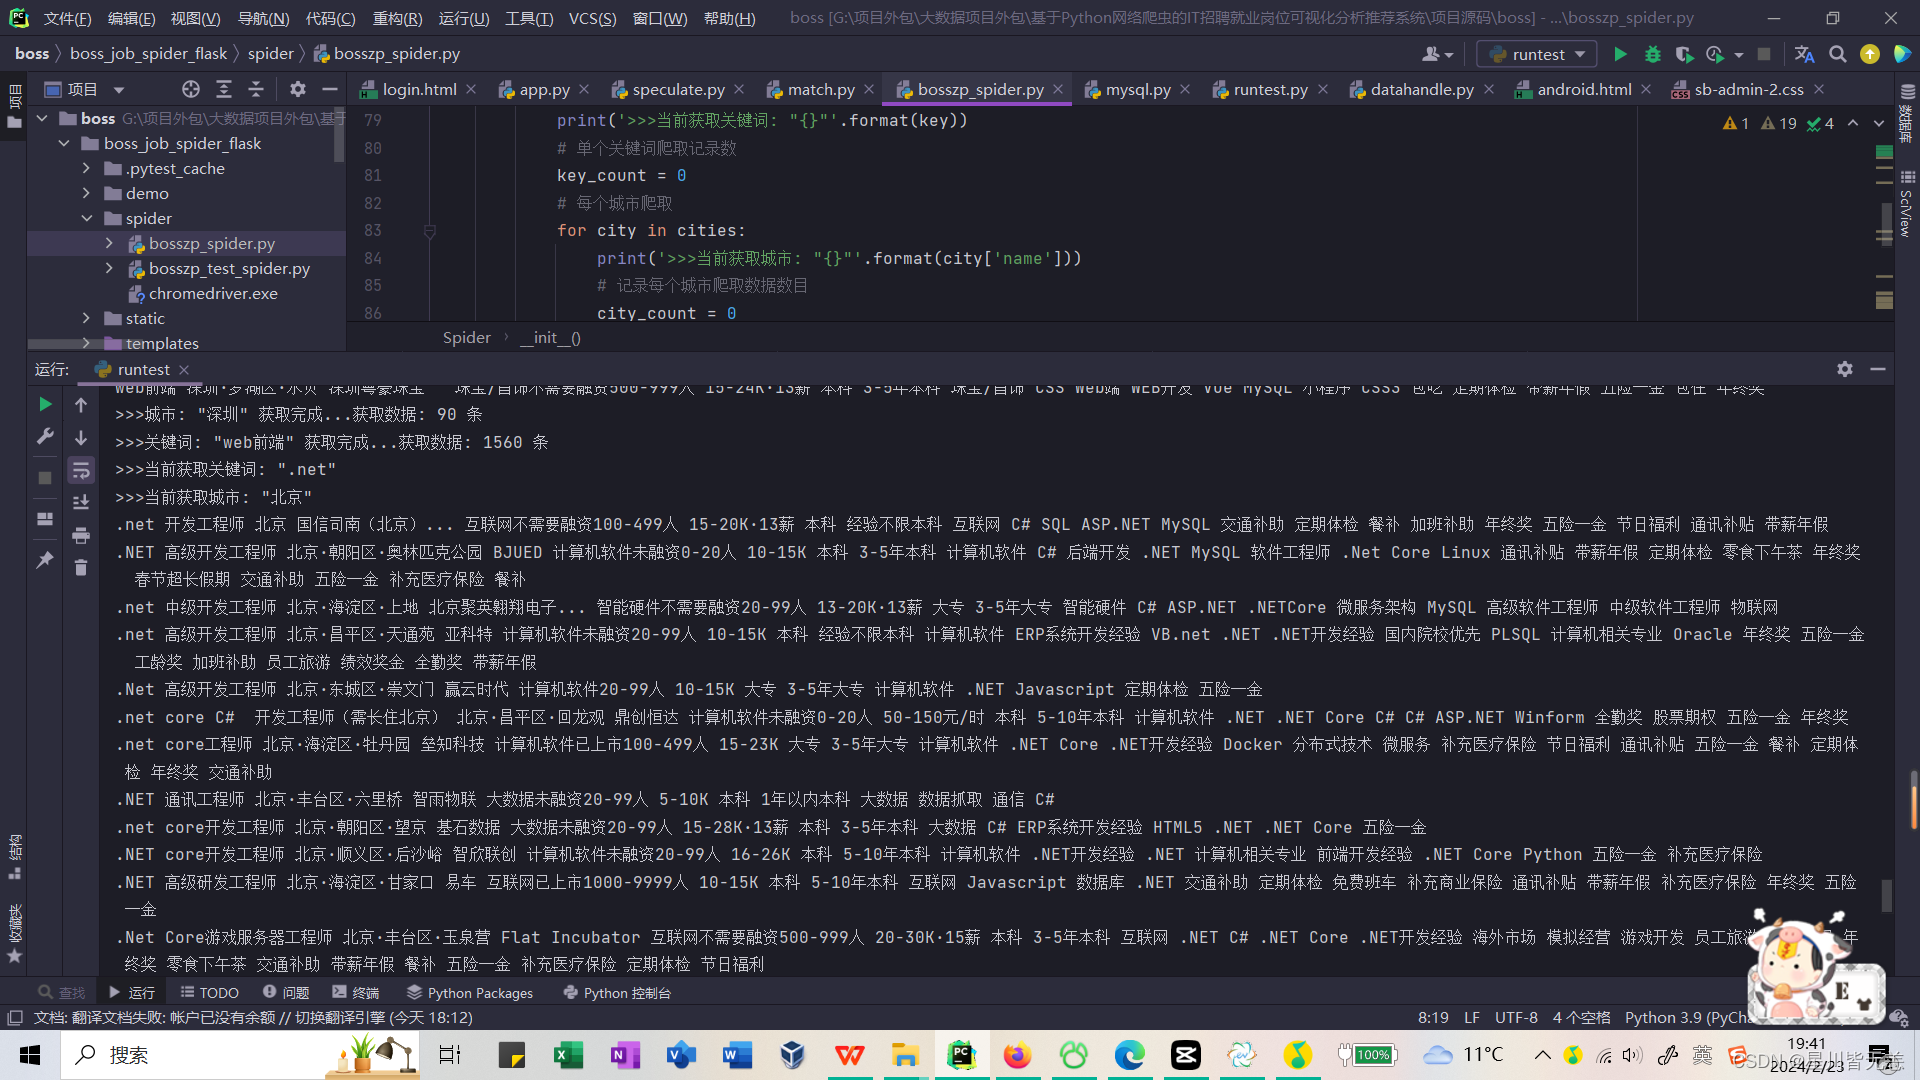Screen dimensions: 1920x1080
Task: Click the green Run button in top toolbar
Action: click(x=1620, y=54)
